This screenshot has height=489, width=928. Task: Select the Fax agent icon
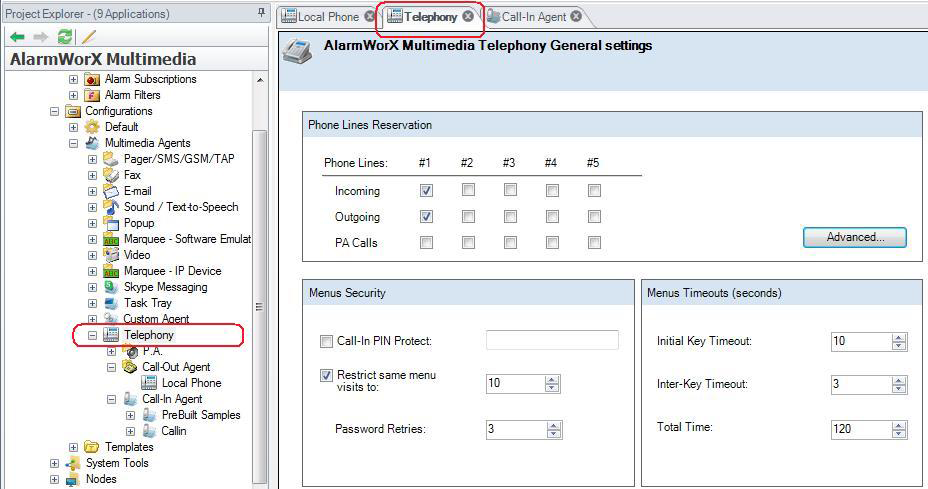point(111,175)
